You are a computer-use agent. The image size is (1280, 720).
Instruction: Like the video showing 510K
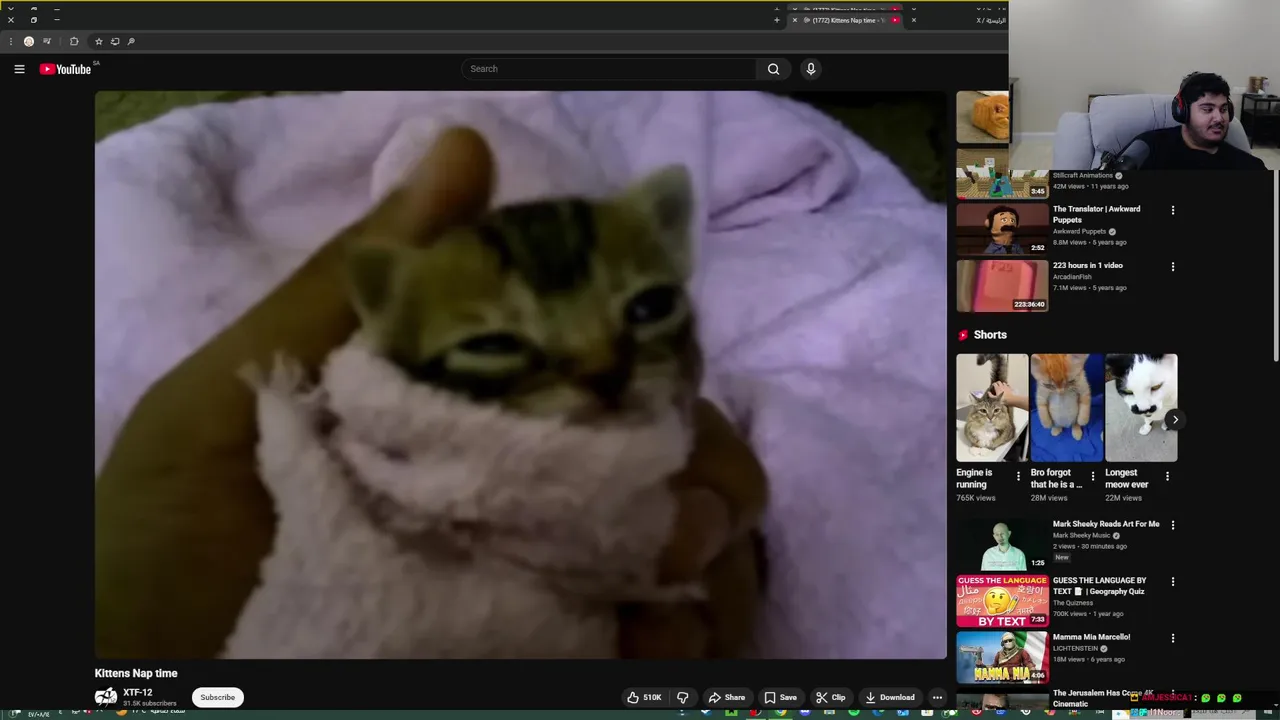click(x=645, y=697)
